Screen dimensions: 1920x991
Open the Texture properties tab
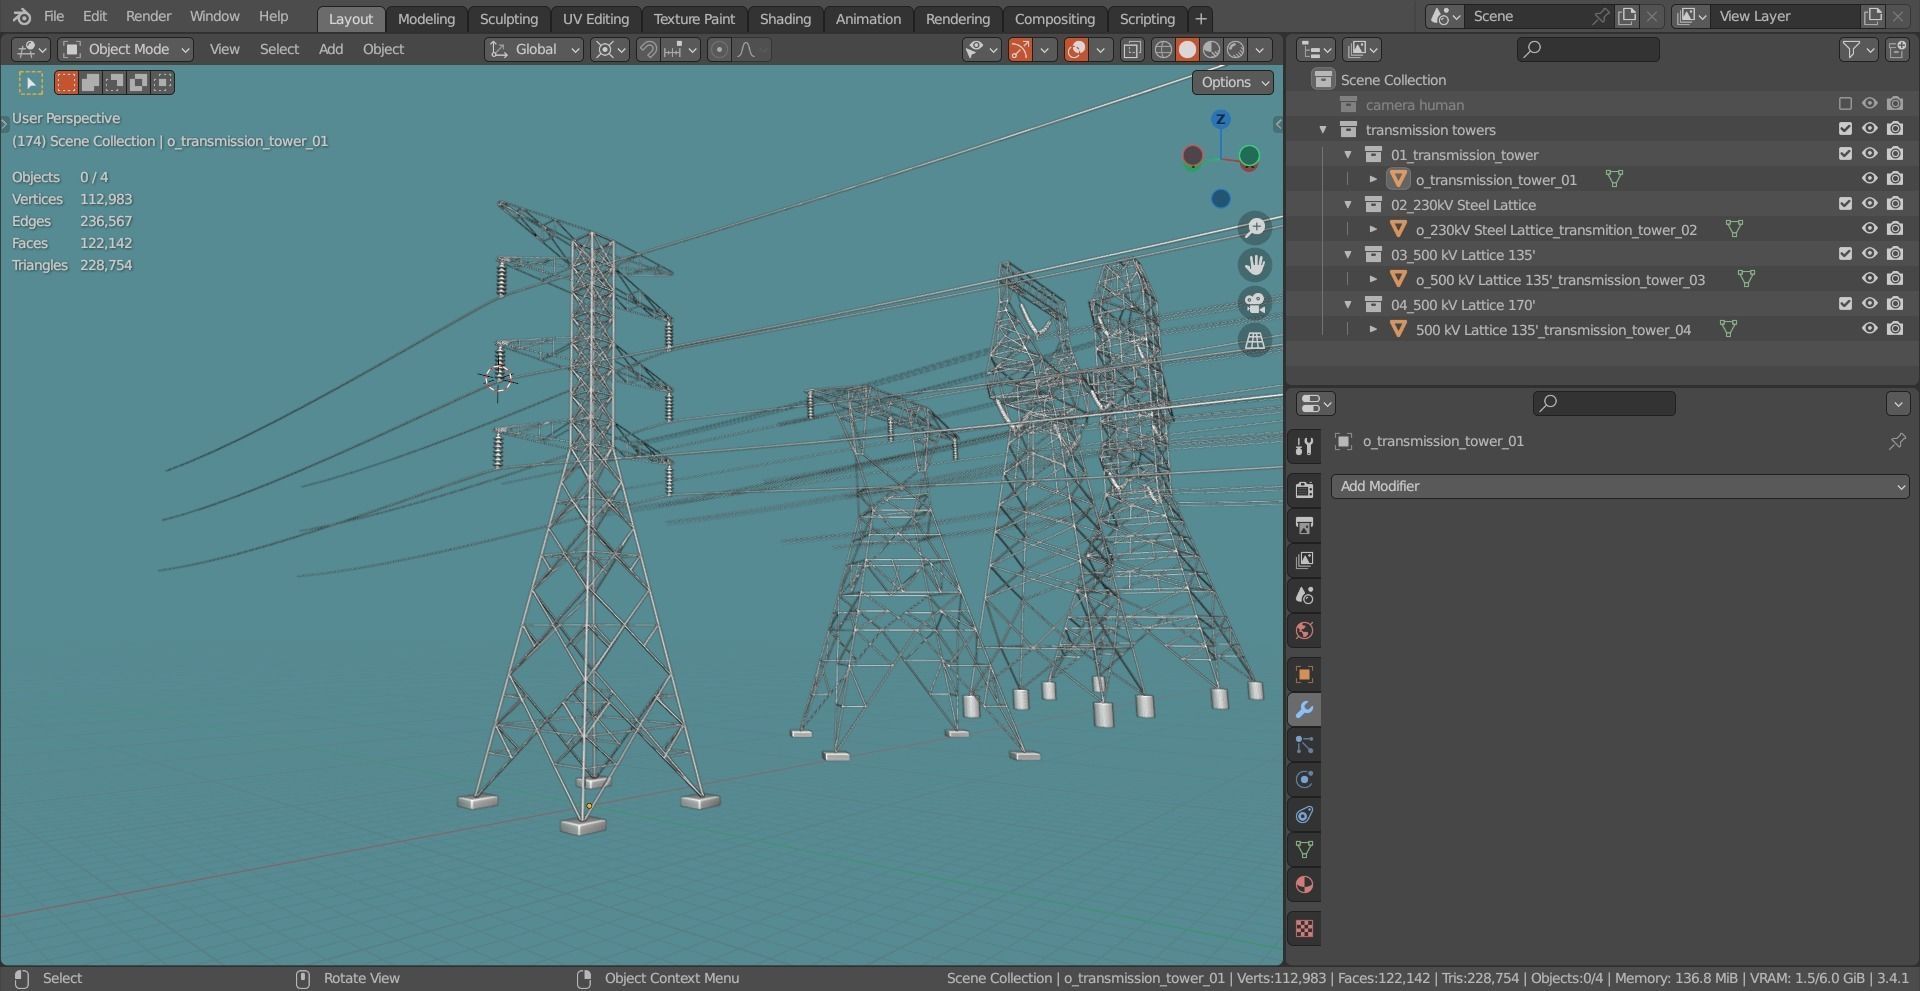pyautogui.click(x=1304, y=929)
